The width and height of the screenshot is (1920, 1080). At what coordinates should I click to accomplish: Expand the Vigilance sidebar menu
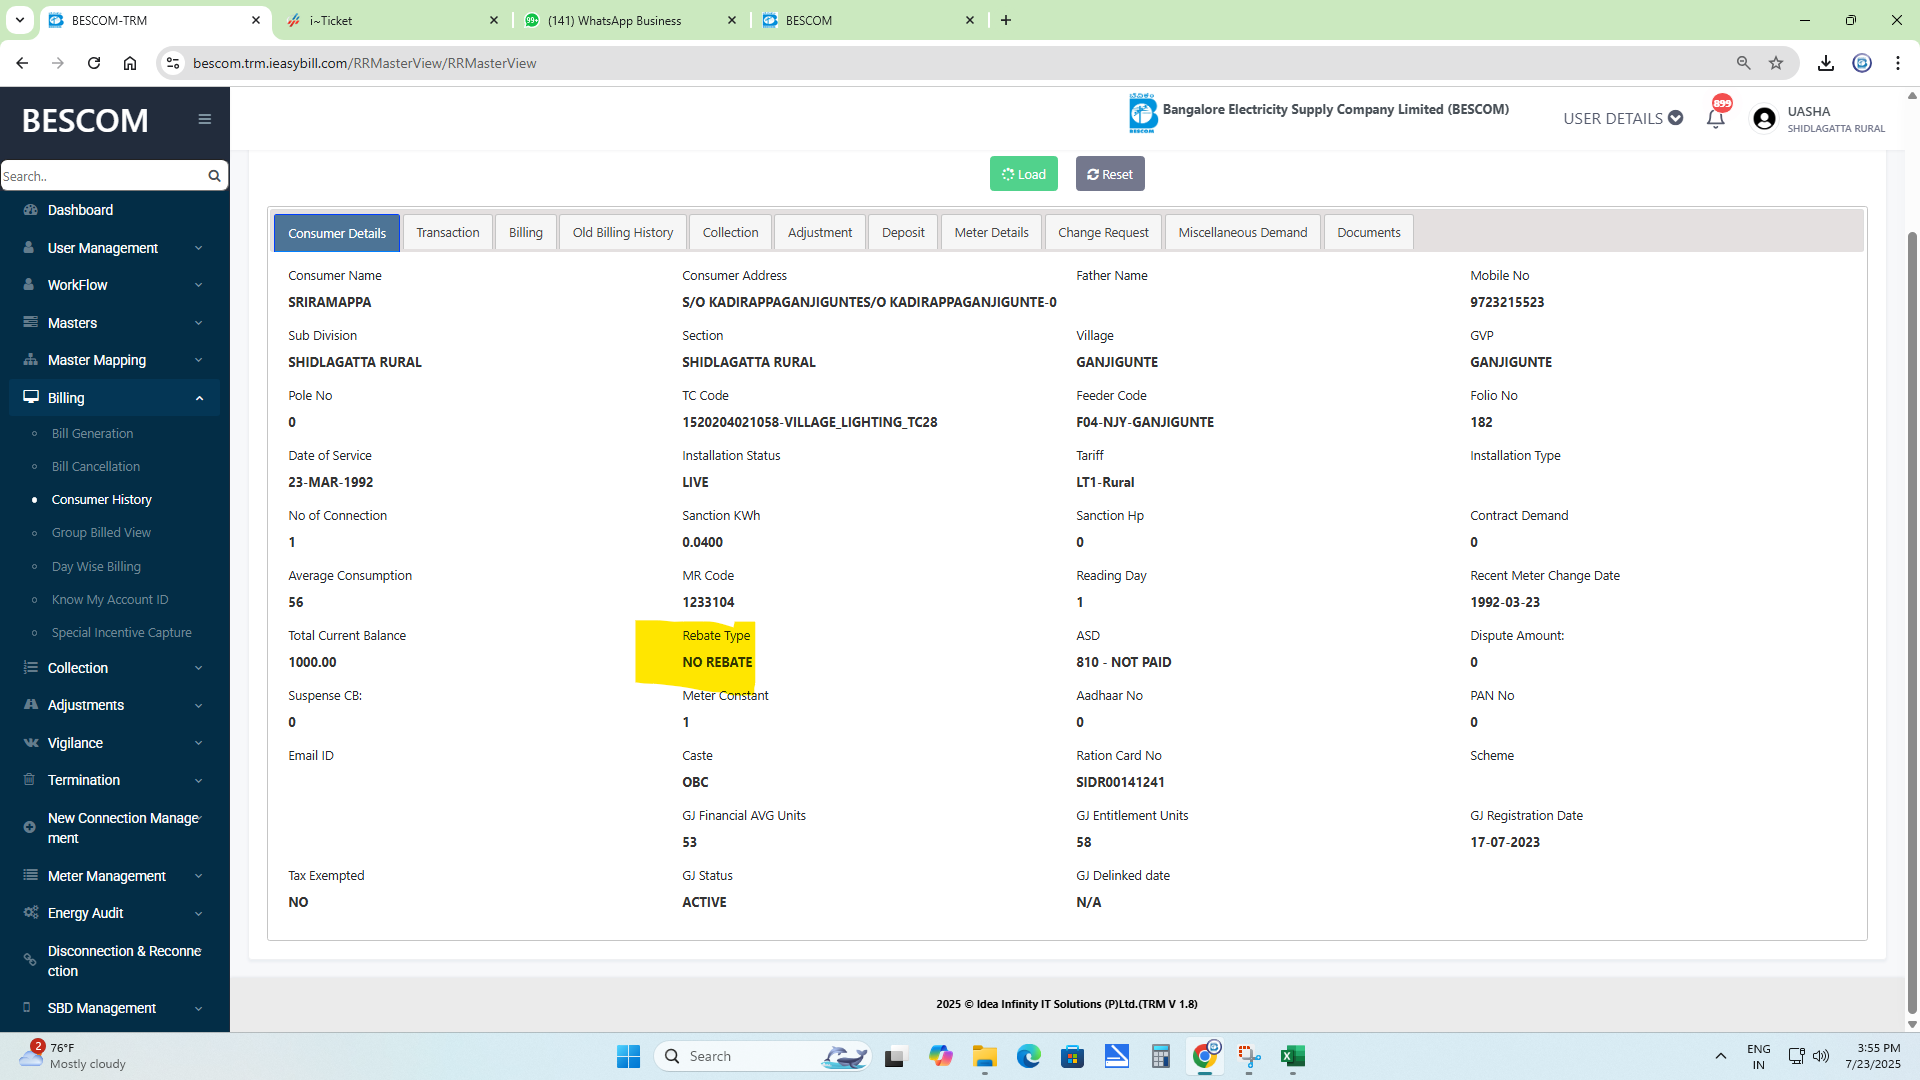coord(114,743)
